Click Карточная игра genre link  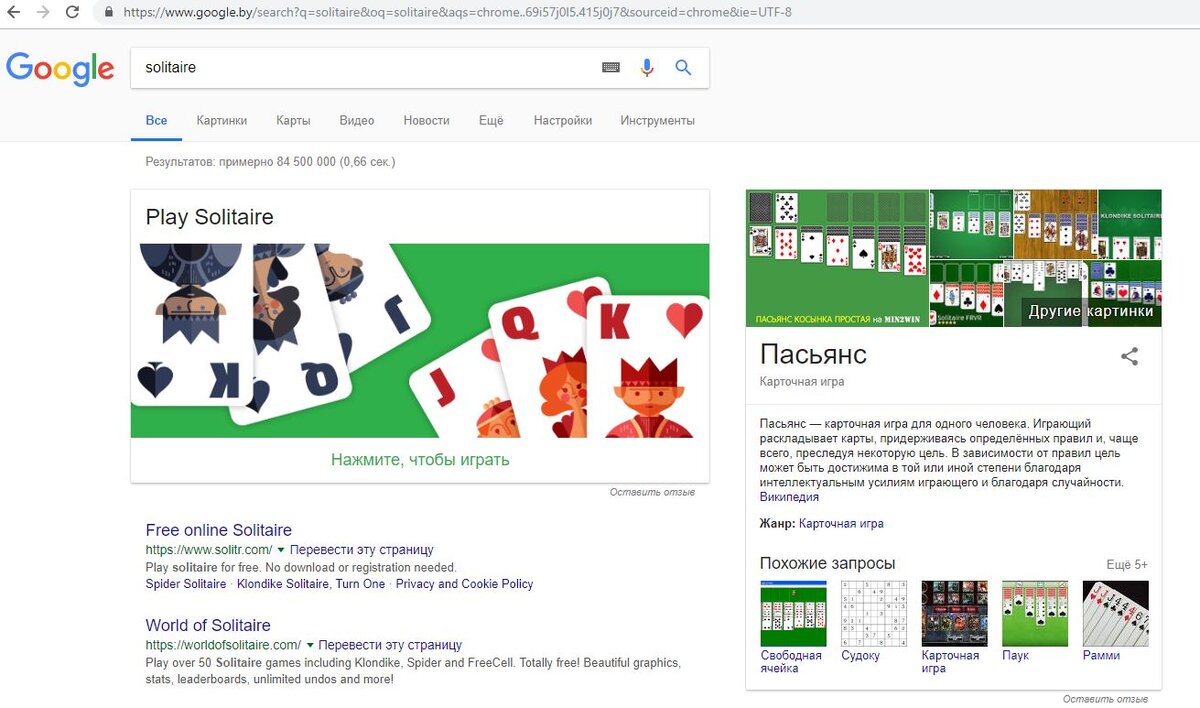click(x=841, y=524)
